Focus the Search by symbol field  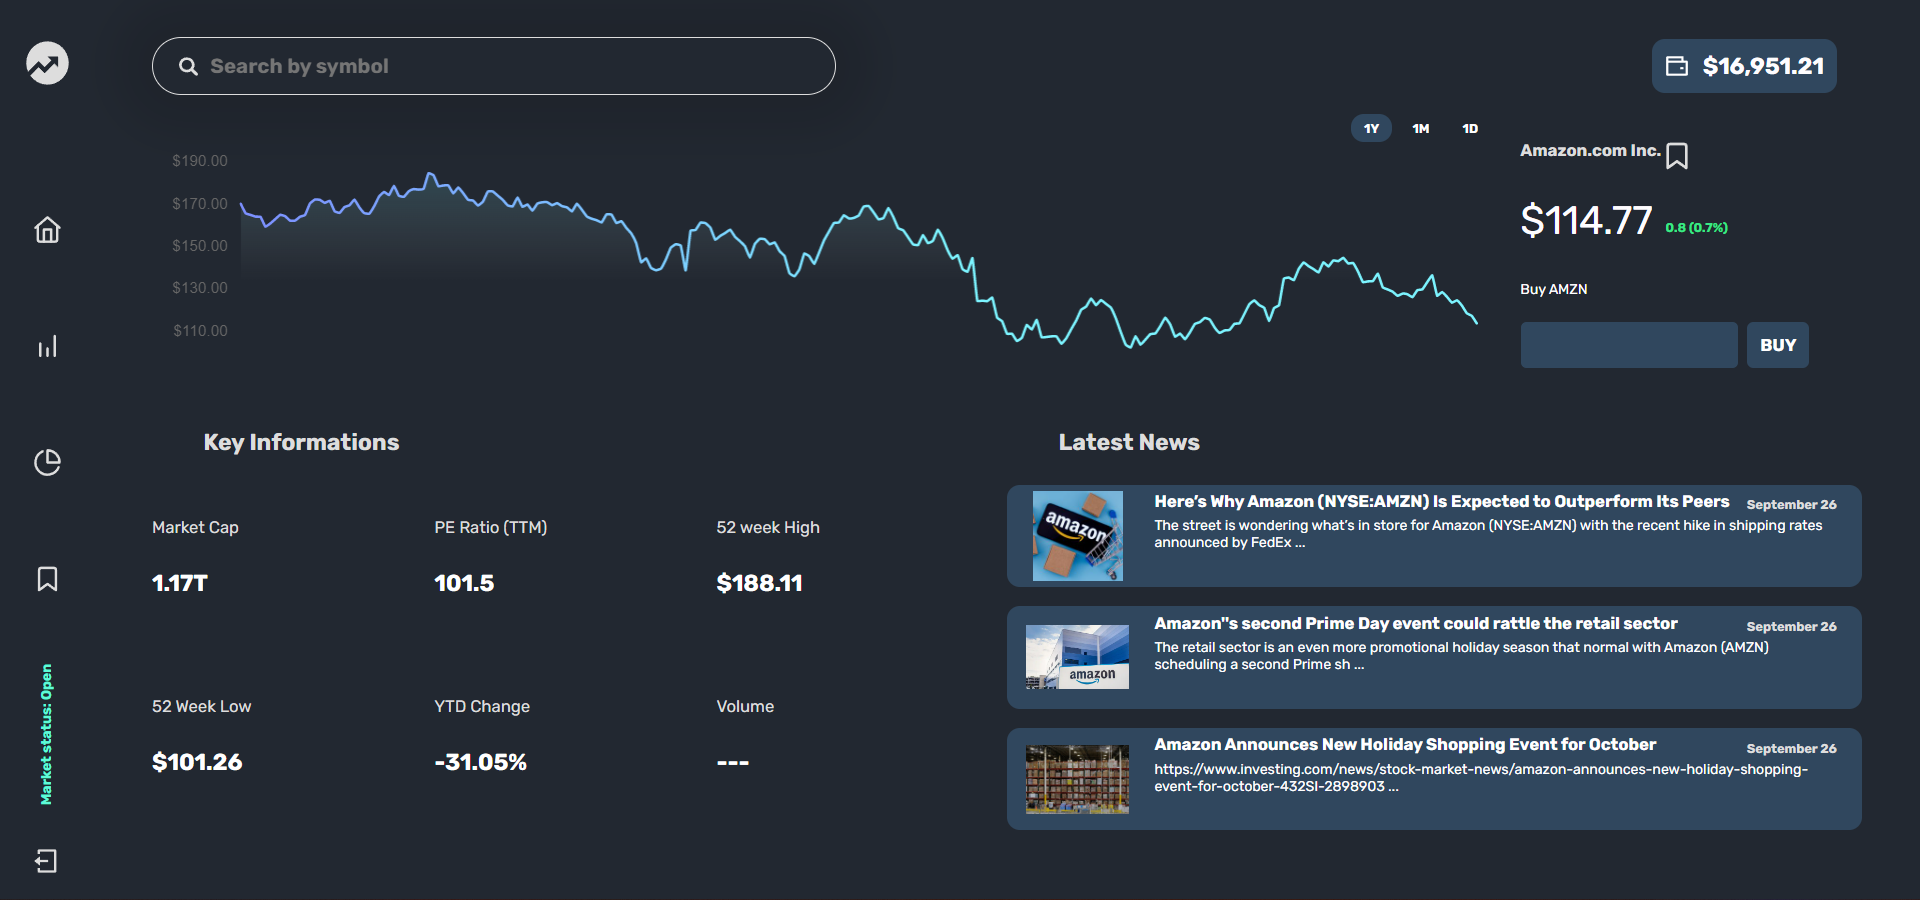pos(494,66)
